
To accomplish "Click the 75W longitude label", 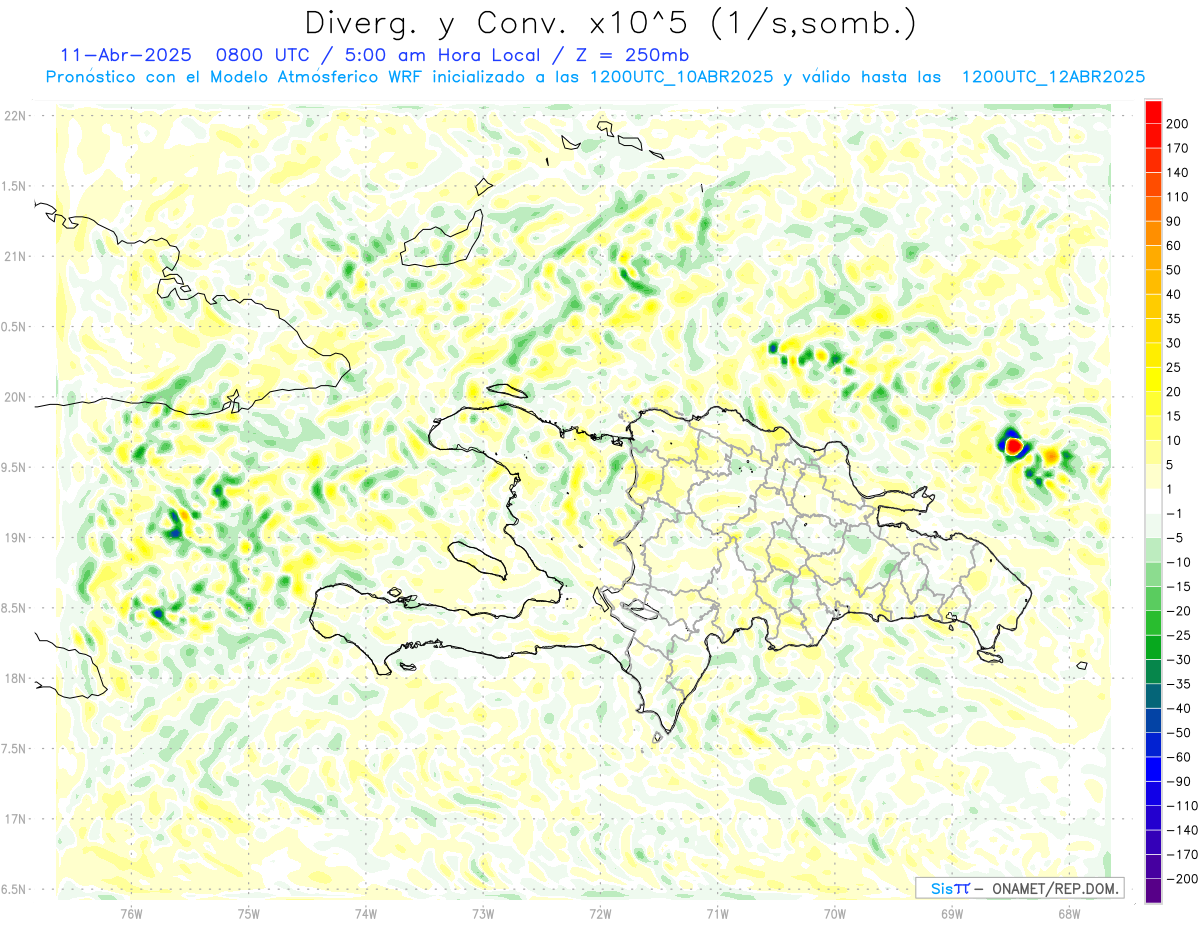I will tap(249, 912).
